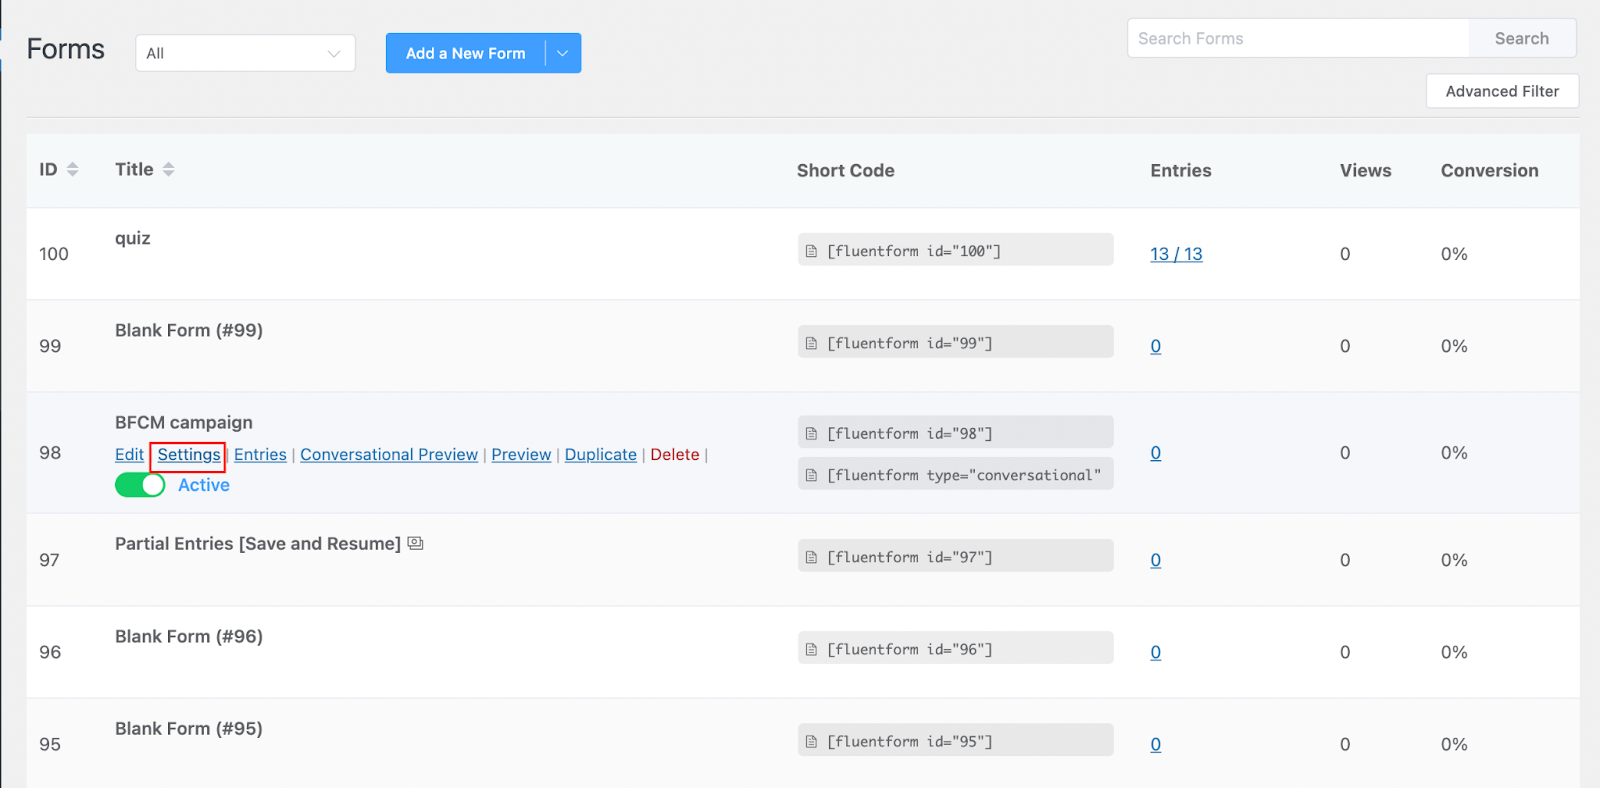
Task: Expand the Add a New Form dropdown arrow
Action: point(563,53)
